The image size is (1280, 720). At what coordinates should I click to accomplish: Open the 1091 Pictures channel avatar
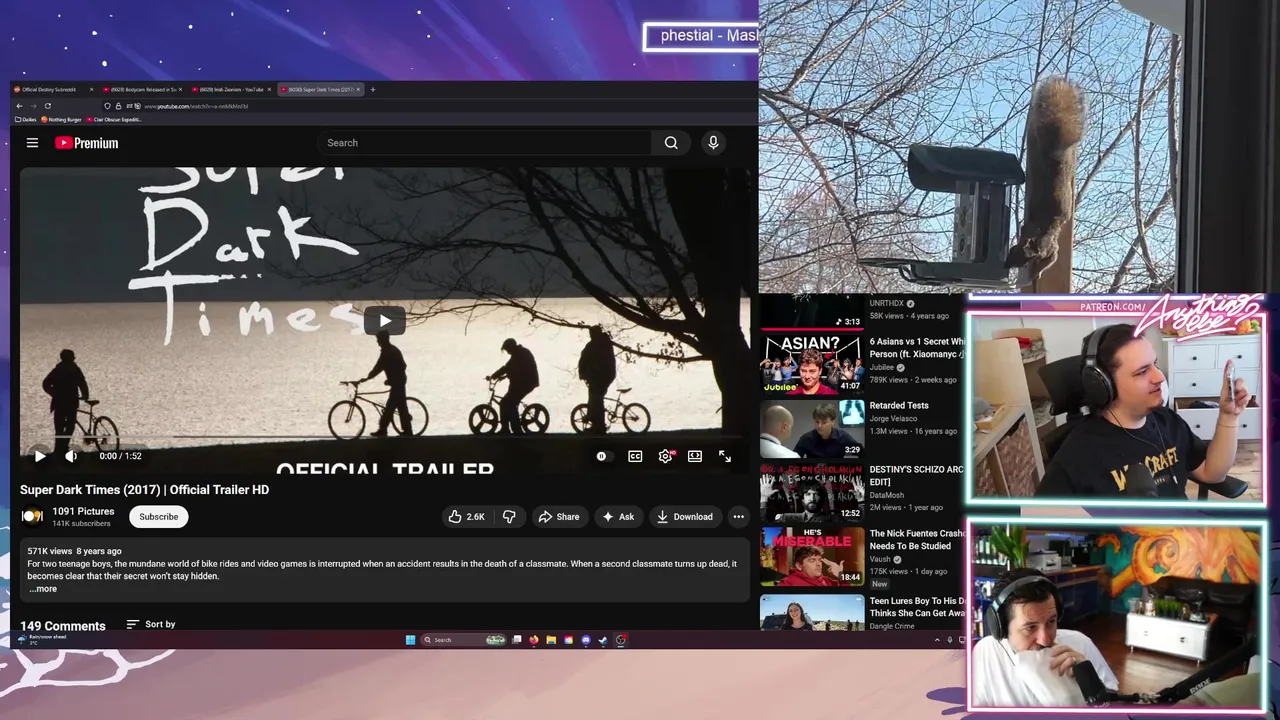pos(32,517)
